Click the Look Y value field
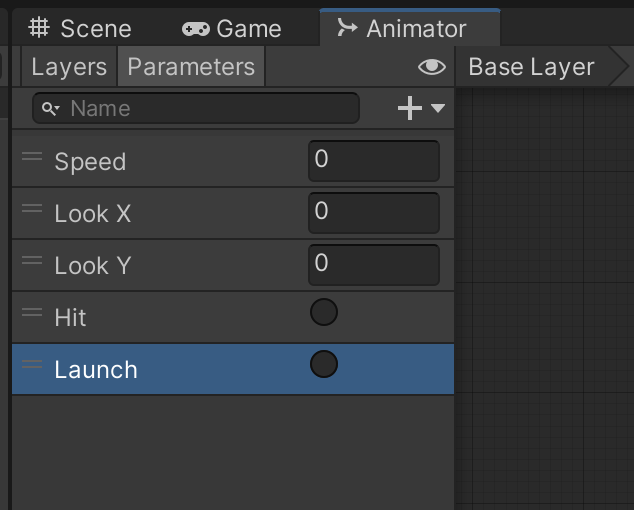Image resolution: width=634 pixels, height=510 pixels. pyautogui.click(x=374, y=264)
